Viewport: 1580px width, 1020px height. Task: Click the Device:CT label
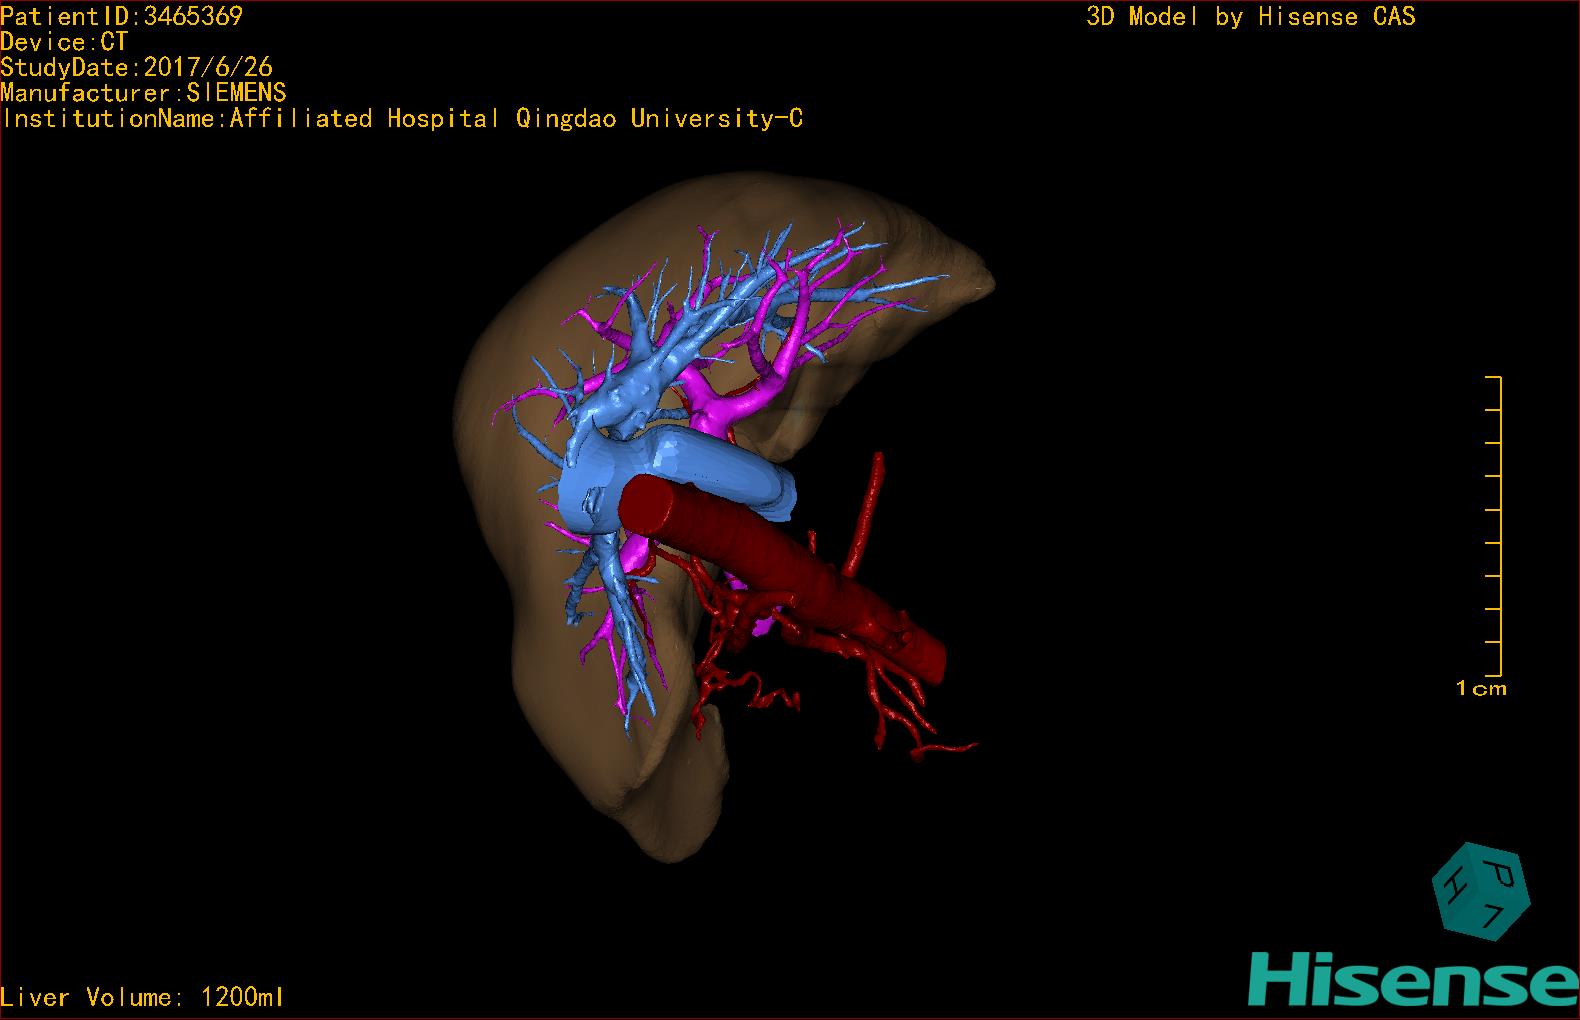point(64,42)
